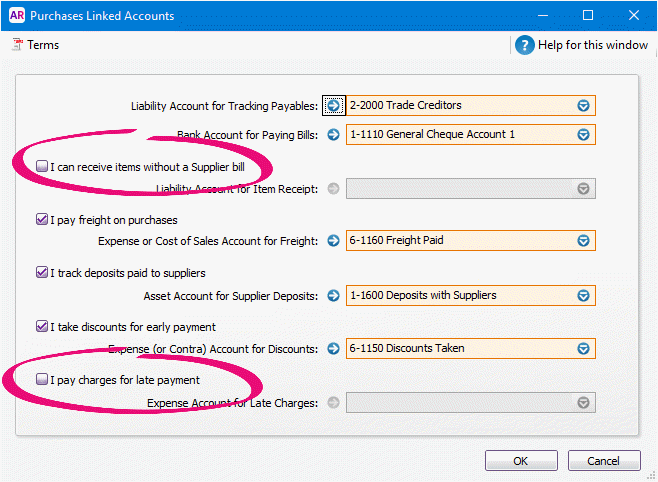Expand the Discounts Taken account dropdown

tap(583, 349)
